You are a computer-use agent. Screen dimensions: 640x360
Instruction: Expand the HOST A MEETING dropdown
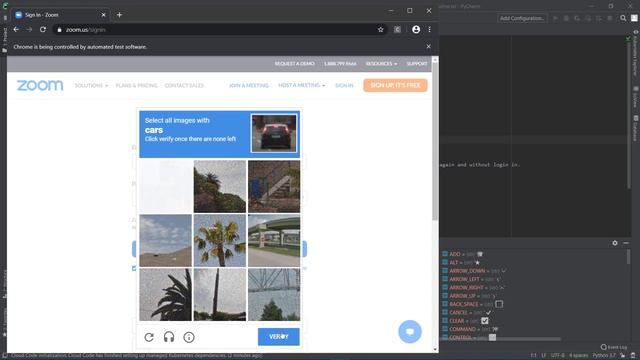[x=302, y=85]
